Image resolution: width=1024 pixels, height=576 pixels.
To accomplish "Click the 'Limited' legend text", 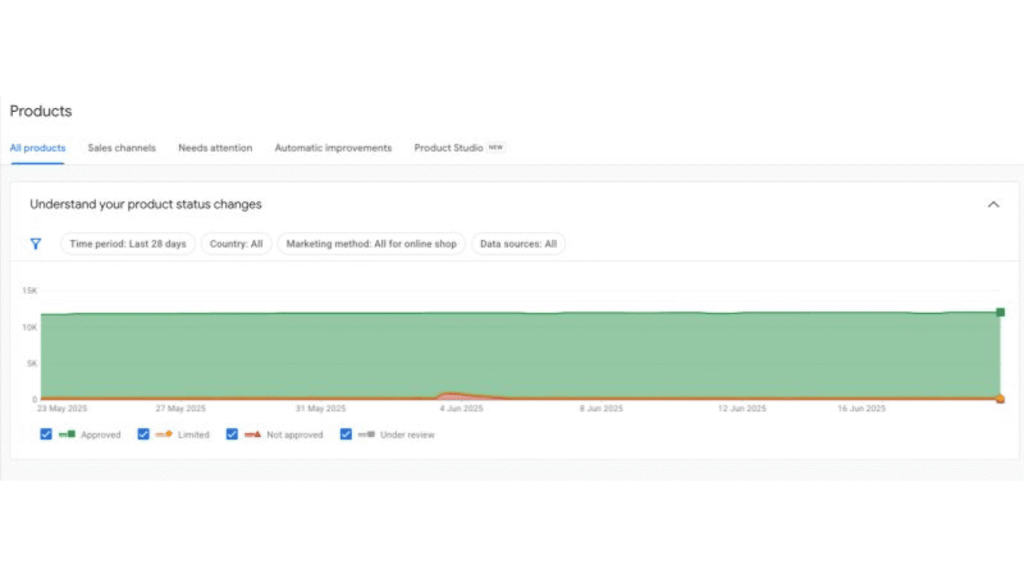I will point(193,435).
